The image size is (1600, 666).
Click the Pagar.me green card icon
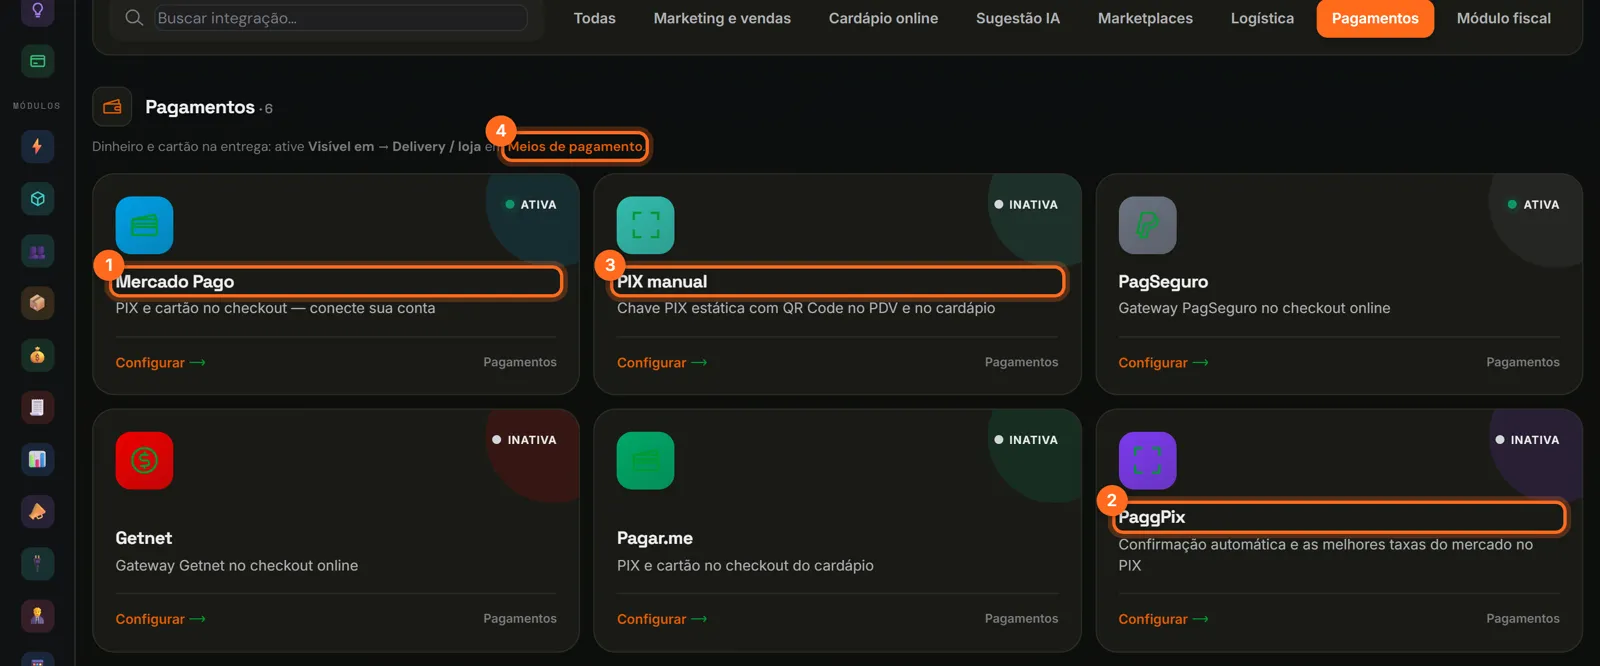(x=646, y=460)
